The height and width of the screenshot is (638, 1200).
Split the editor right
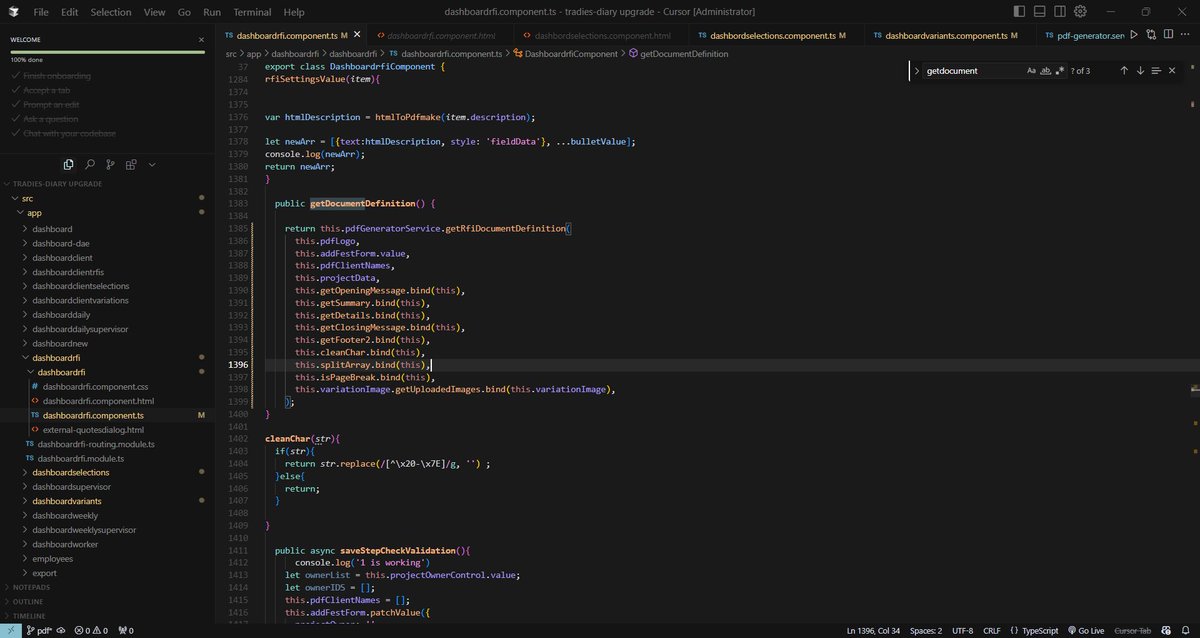1168,35
